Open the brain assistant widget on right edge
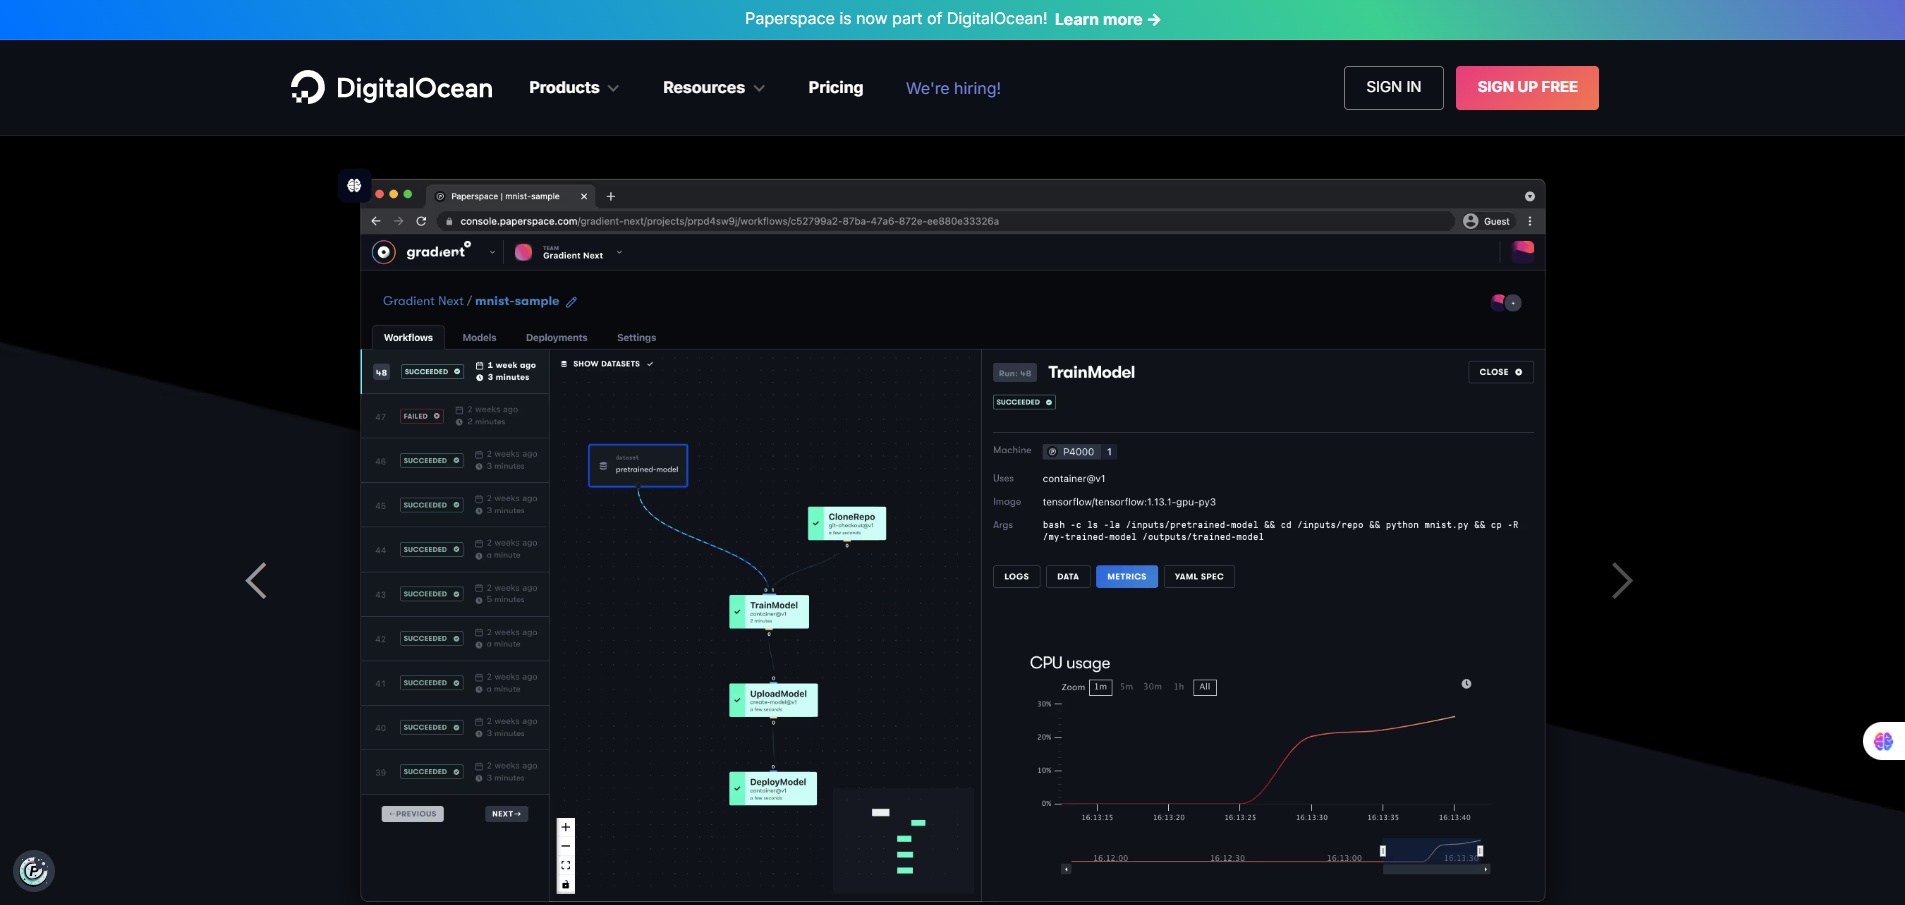Image resolution: width=1905 pixels, height=905 pixels. (1884, 741)
